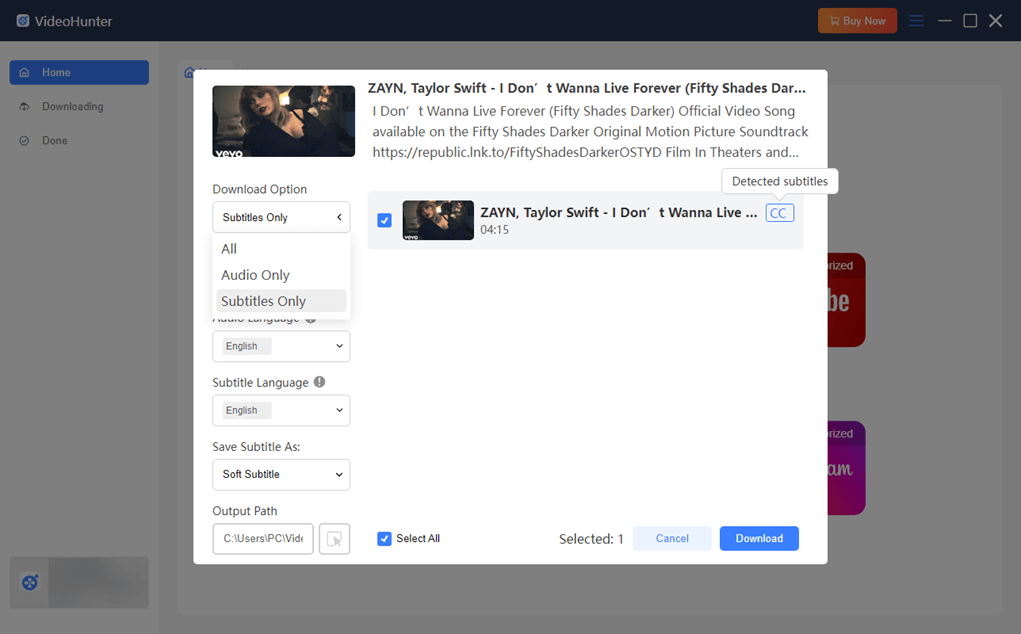Click the large video thumbnail in dialog
The width and height of the screenshot is (1021, 634).
tap(284, 122)
